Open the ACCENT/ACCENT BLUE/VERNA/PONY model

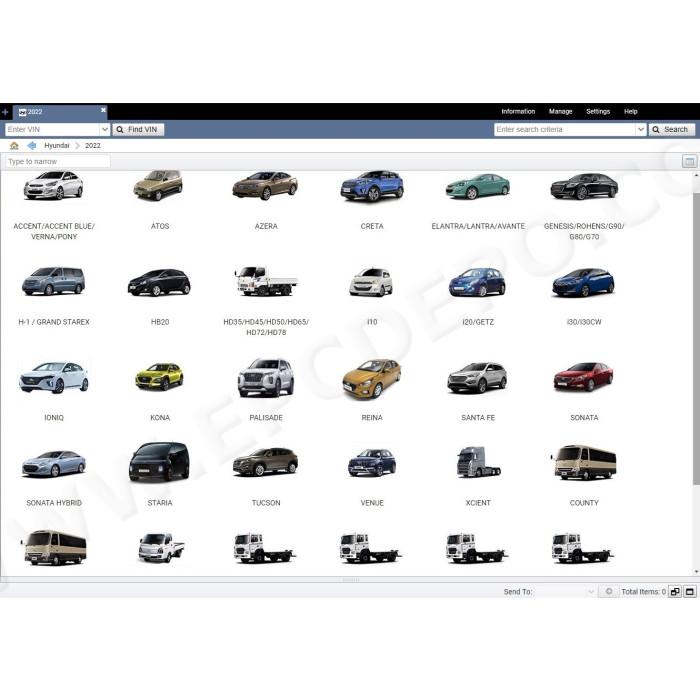[x=54, y=206]
